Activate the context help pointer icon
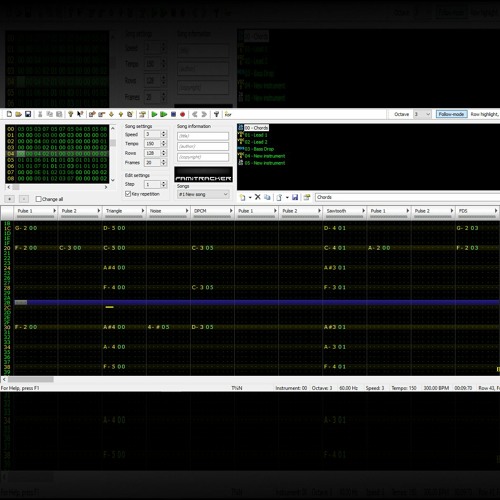Screen dimensions: 500x500 (80, 114)
